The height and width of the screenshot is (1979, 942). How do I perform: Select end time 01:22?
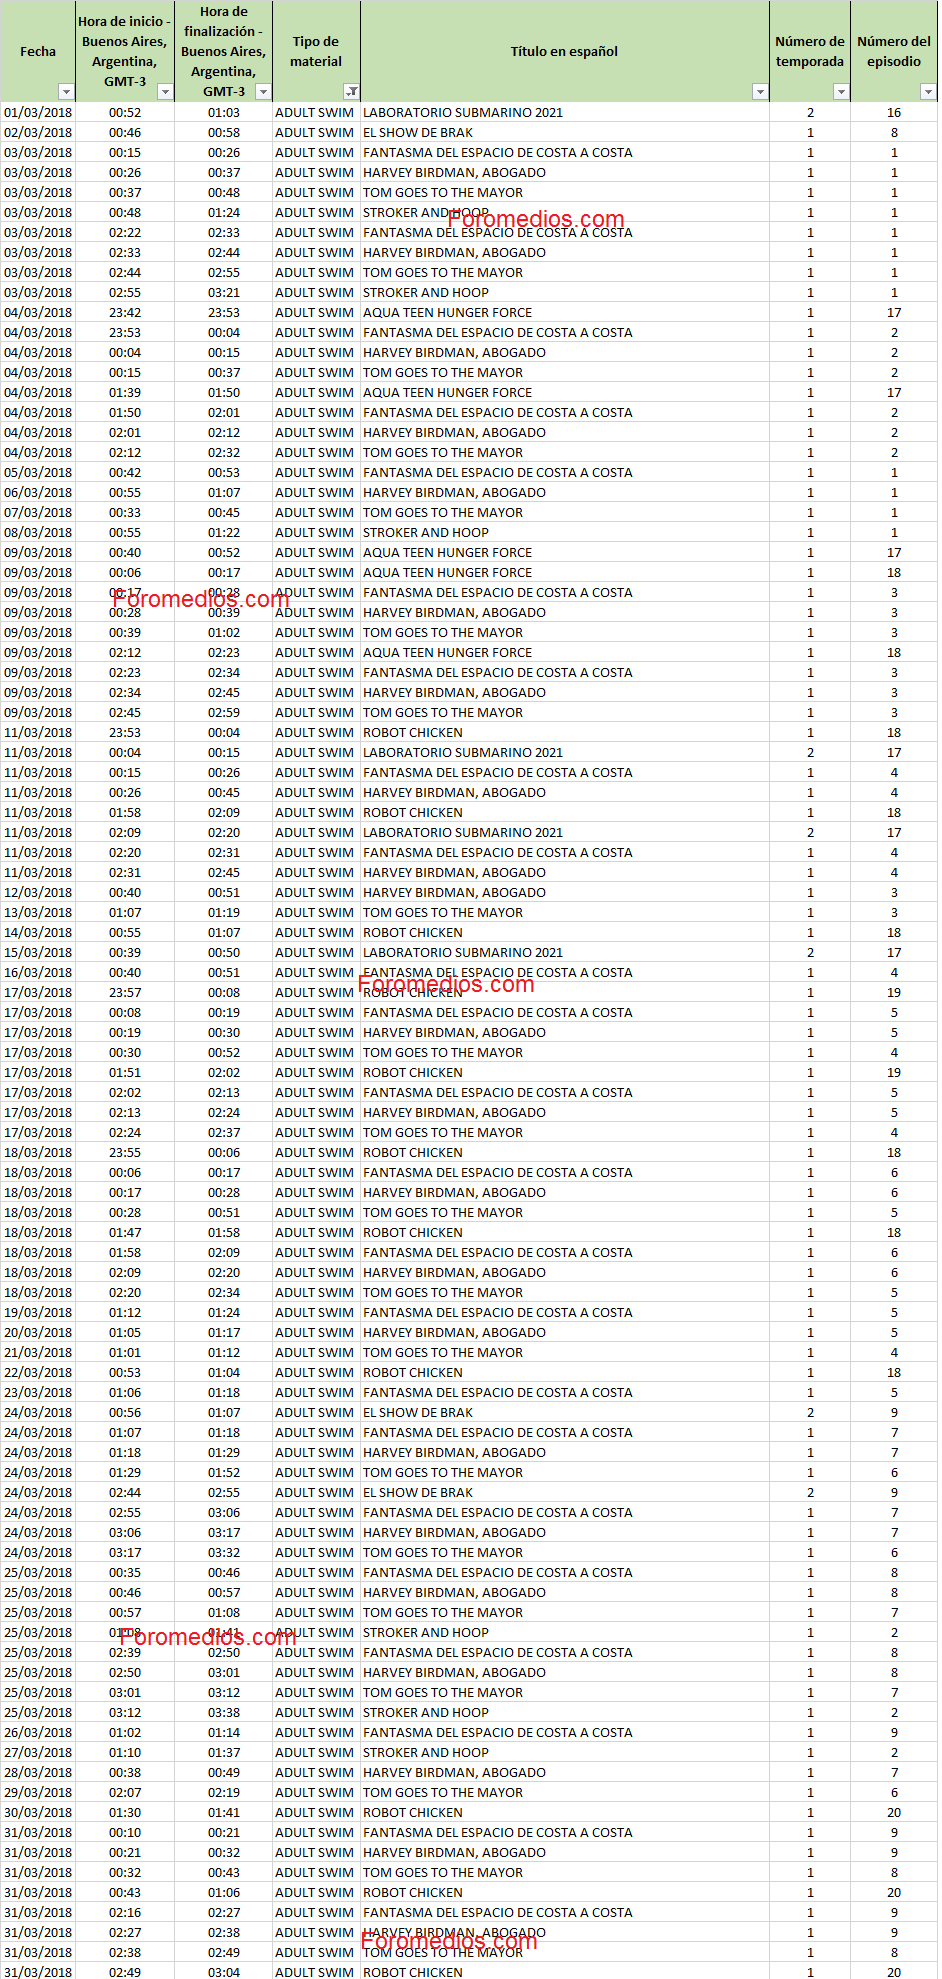224,532
